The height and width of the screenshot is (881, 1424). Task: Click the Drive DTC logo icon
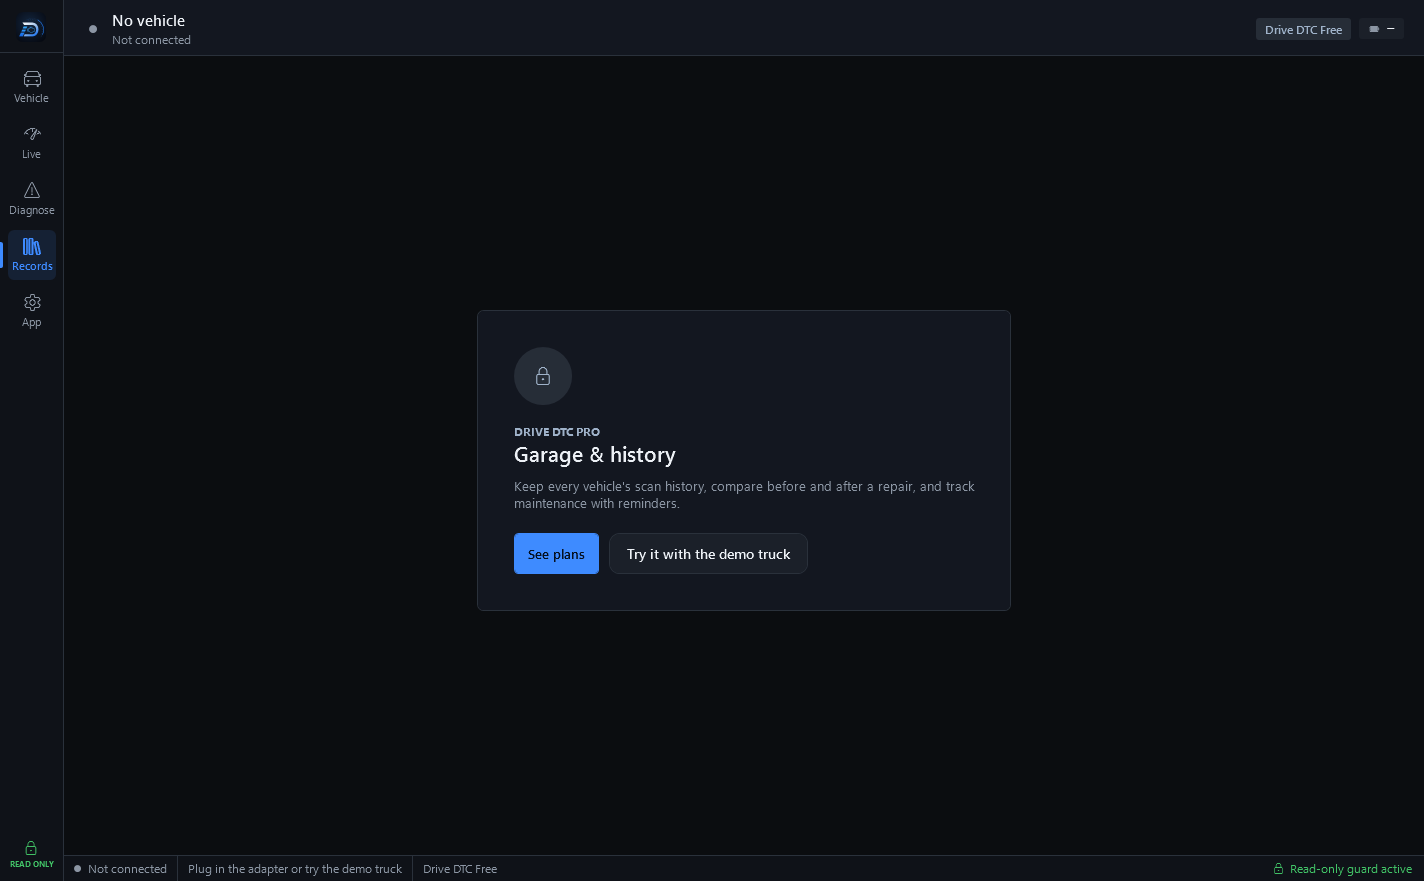coord(31,29)
